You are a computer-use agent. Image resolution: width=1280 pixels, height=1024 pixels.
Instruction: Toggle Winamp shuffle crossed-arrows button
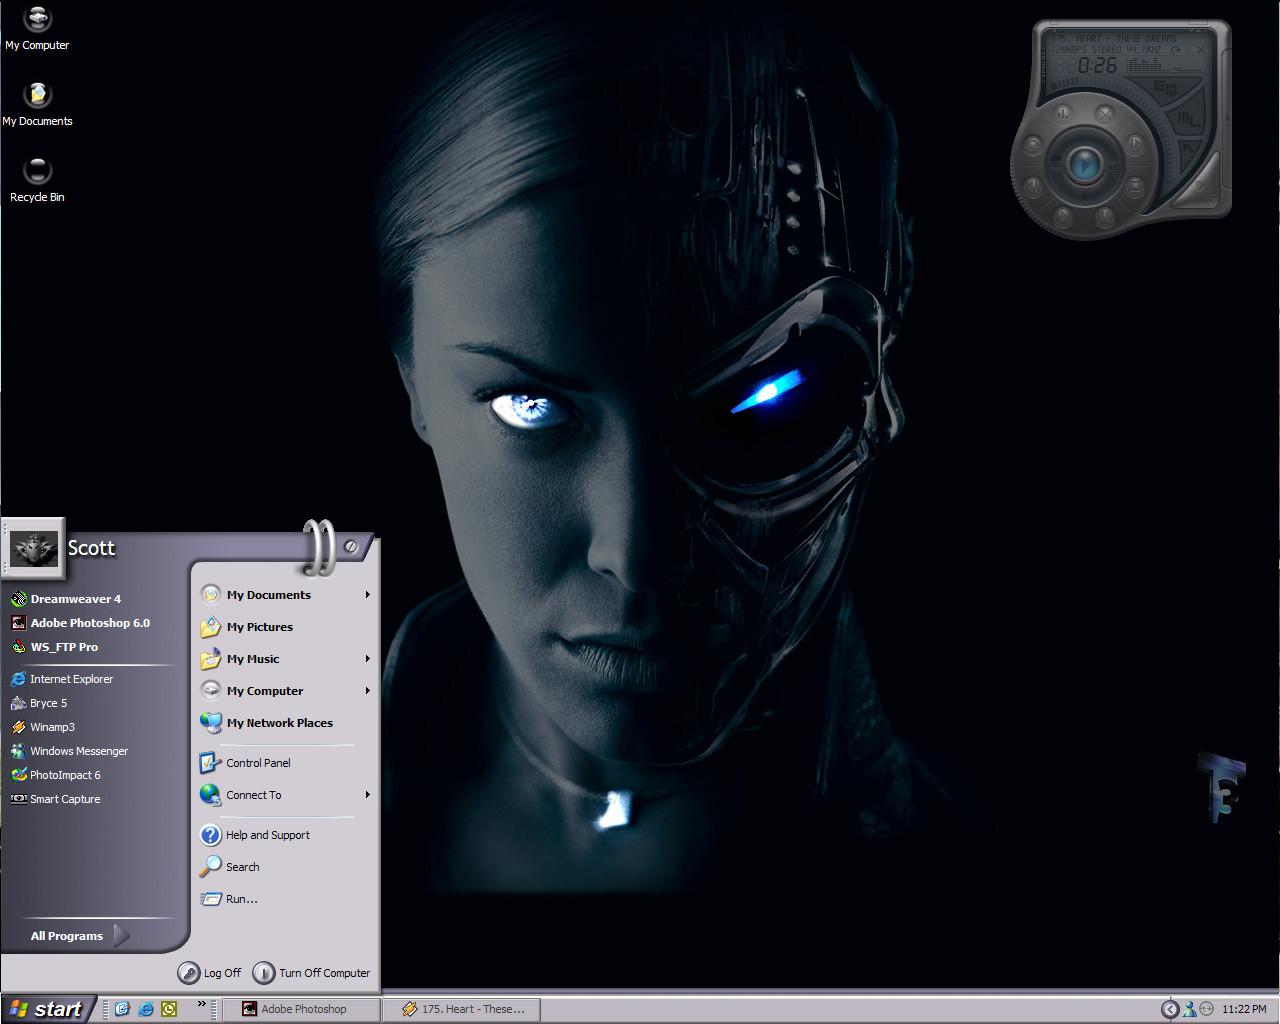(x=1105, y=115)
